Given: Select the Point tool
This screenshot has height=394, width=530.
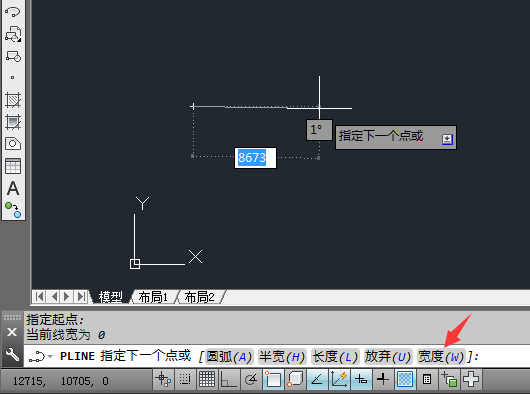Looking at the screenshot, I should point(13,77).
